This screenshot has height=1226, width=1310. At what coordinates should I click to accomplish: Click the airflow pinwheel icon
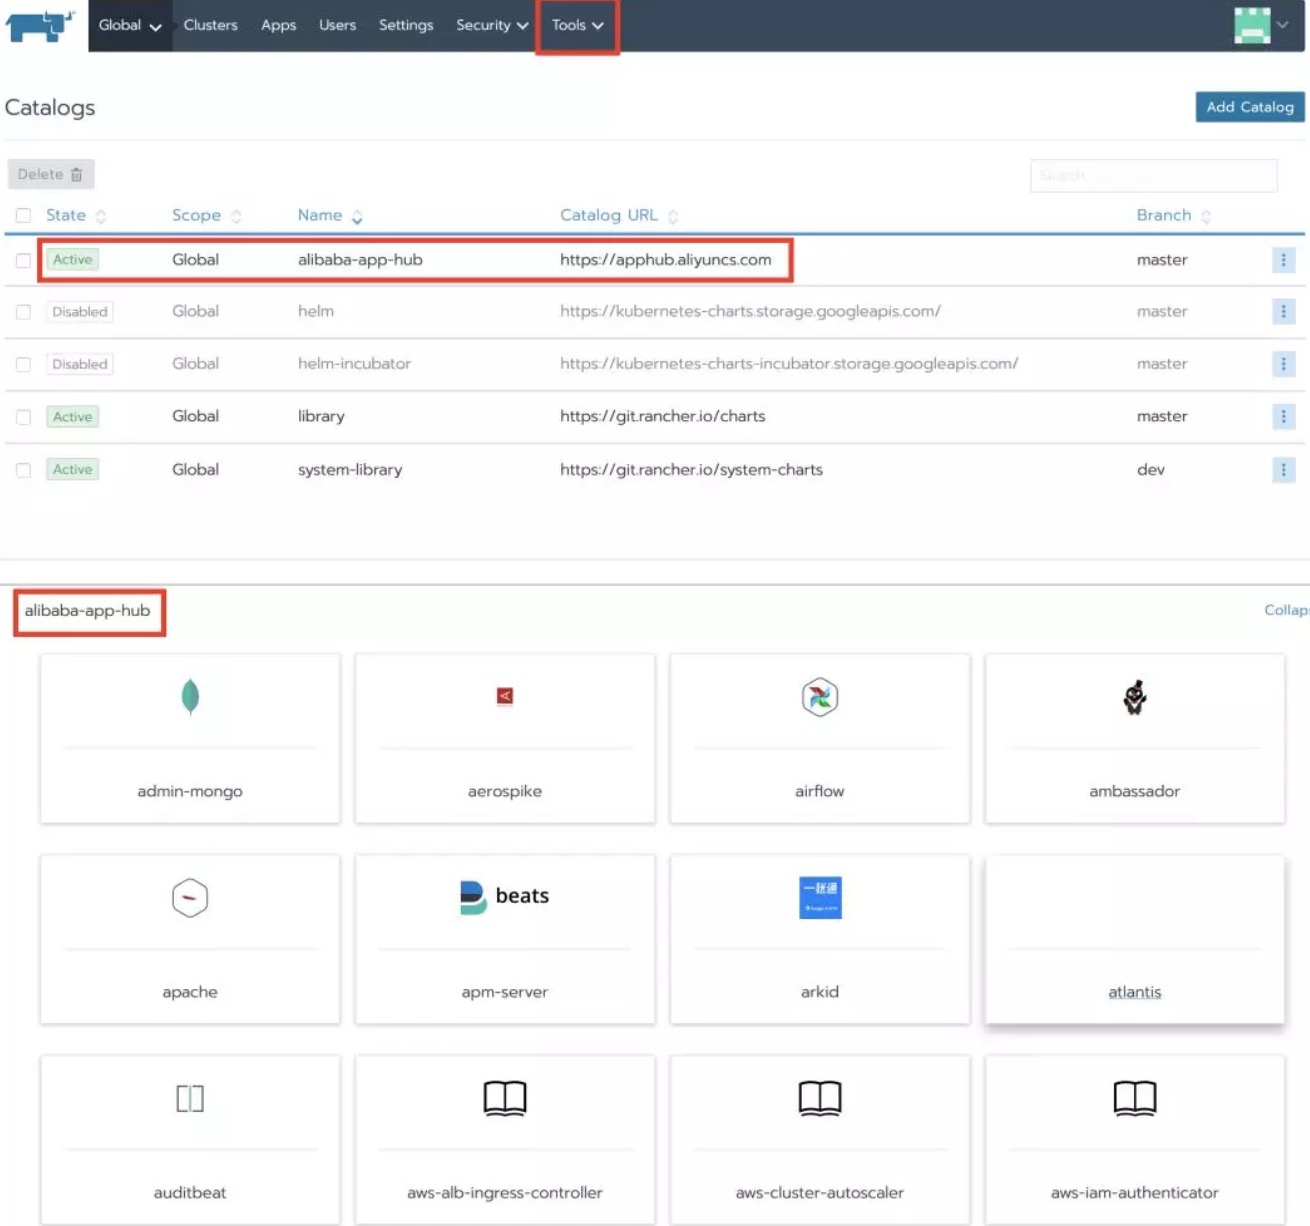click(x=820, y=697)
